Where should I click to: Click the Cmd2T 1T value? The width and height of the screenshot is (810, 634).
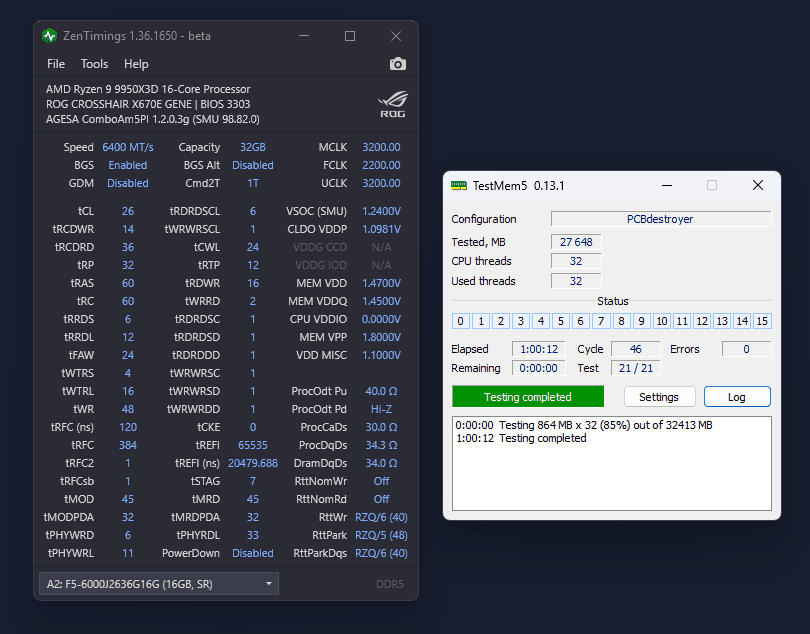[x=253, y=183]
